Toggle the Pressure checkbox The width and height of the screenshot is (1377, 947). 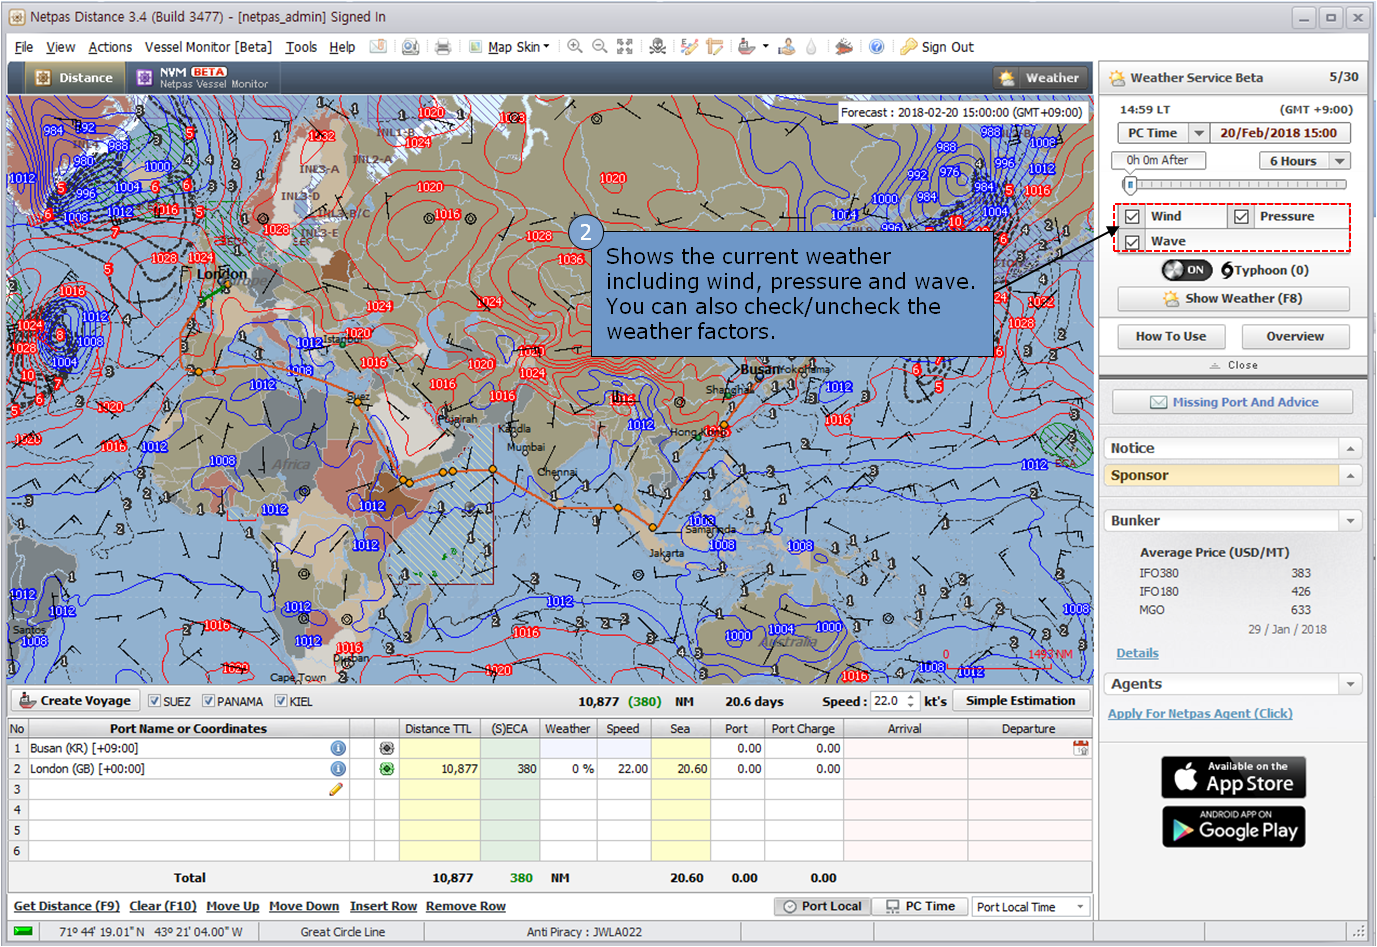1241,216
